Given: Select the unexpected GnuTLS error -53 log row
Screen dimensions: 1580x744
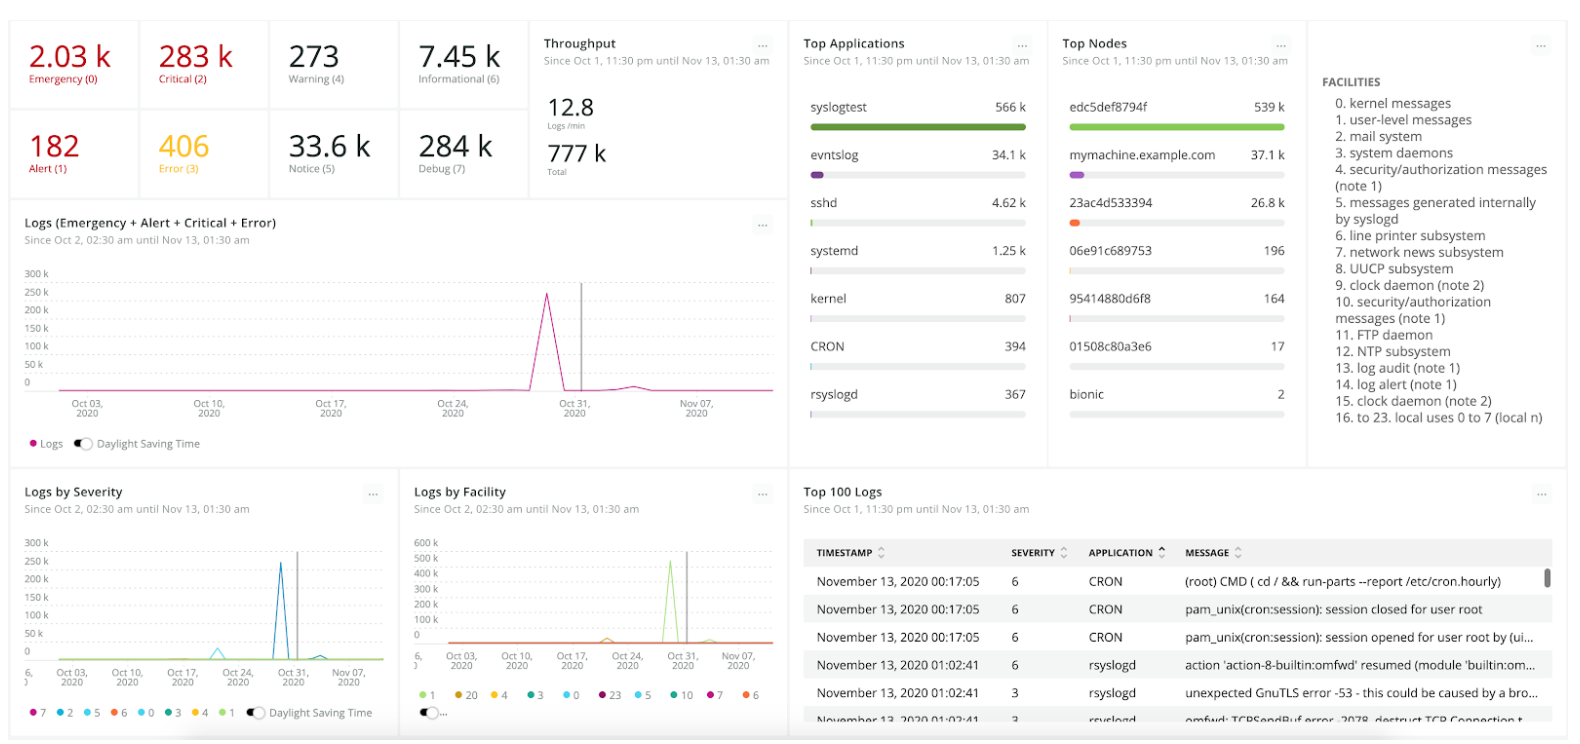Looking at the screenshot, I should click(x=1177, y=693).
